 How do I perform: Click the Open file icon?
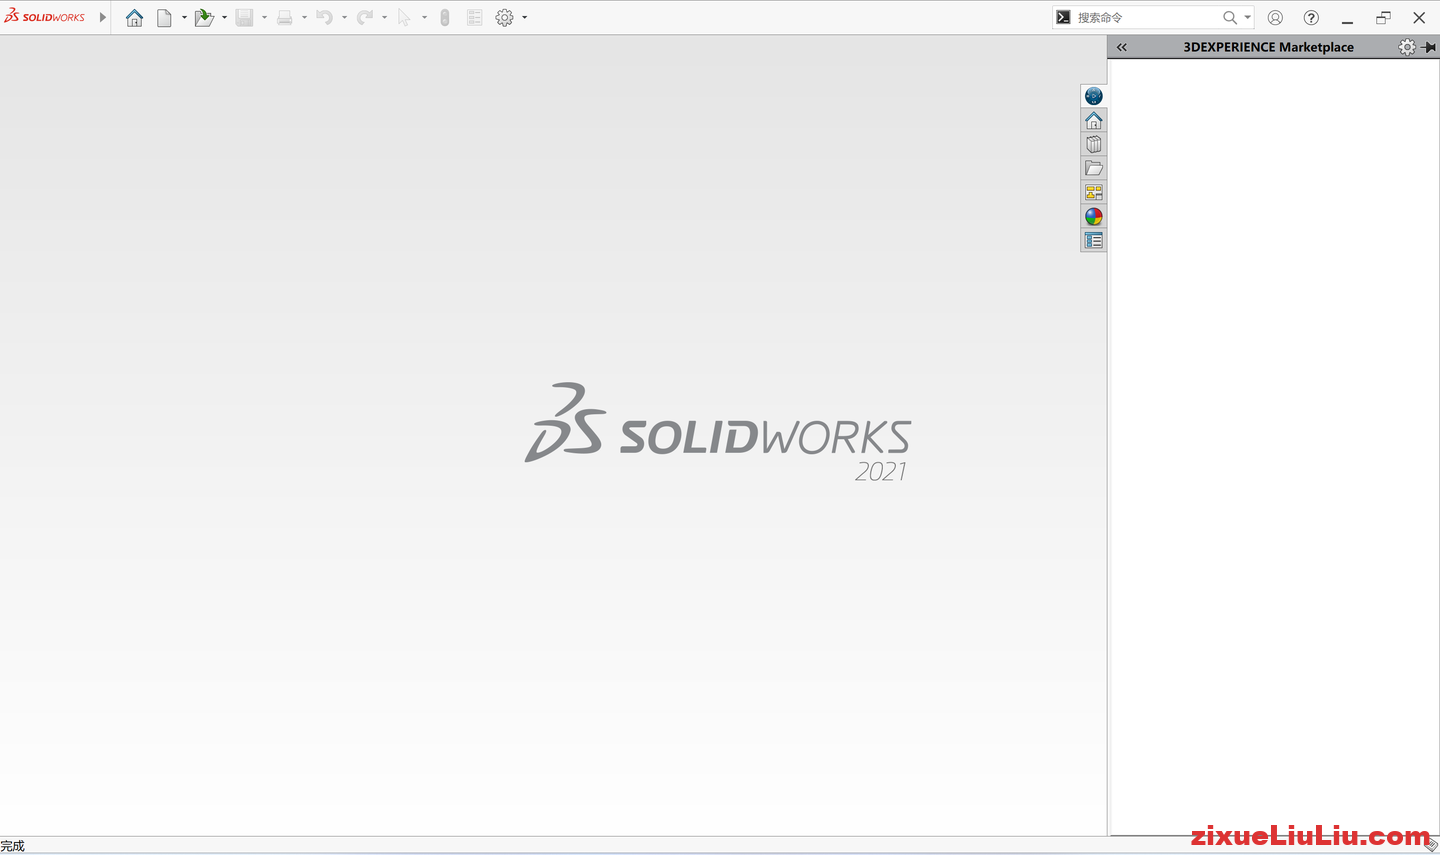coord(203,17)
